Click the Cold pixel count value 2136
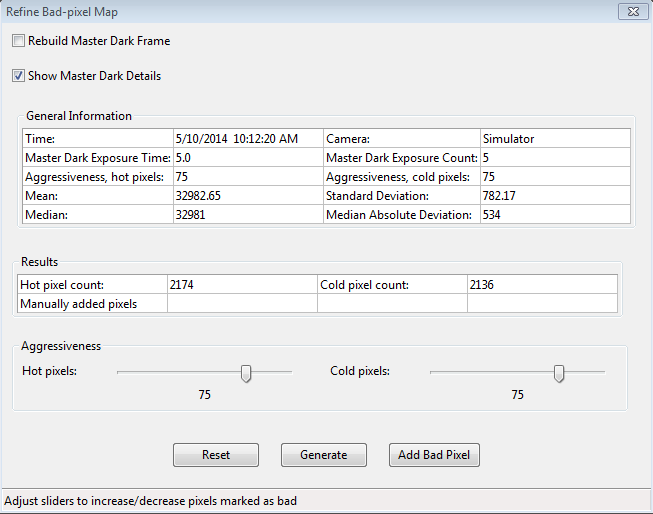 pos(481,285)
